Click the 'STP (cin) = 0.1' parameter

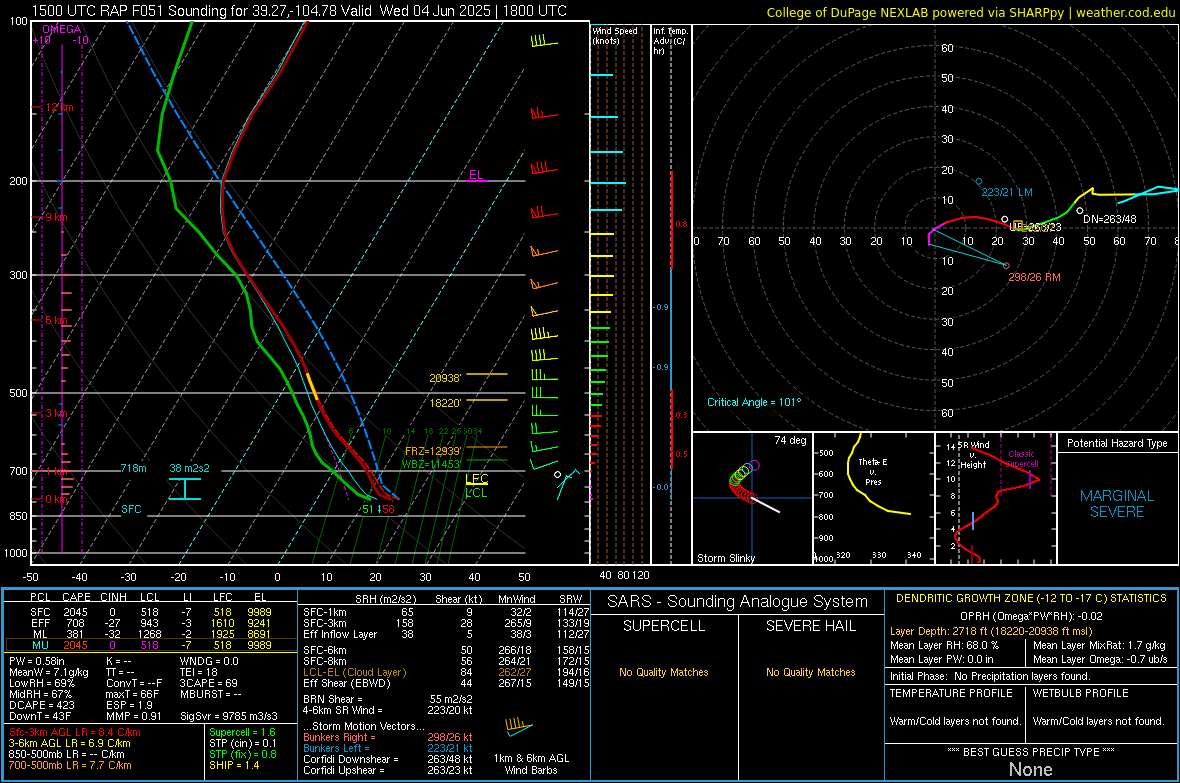click(243, 743)
